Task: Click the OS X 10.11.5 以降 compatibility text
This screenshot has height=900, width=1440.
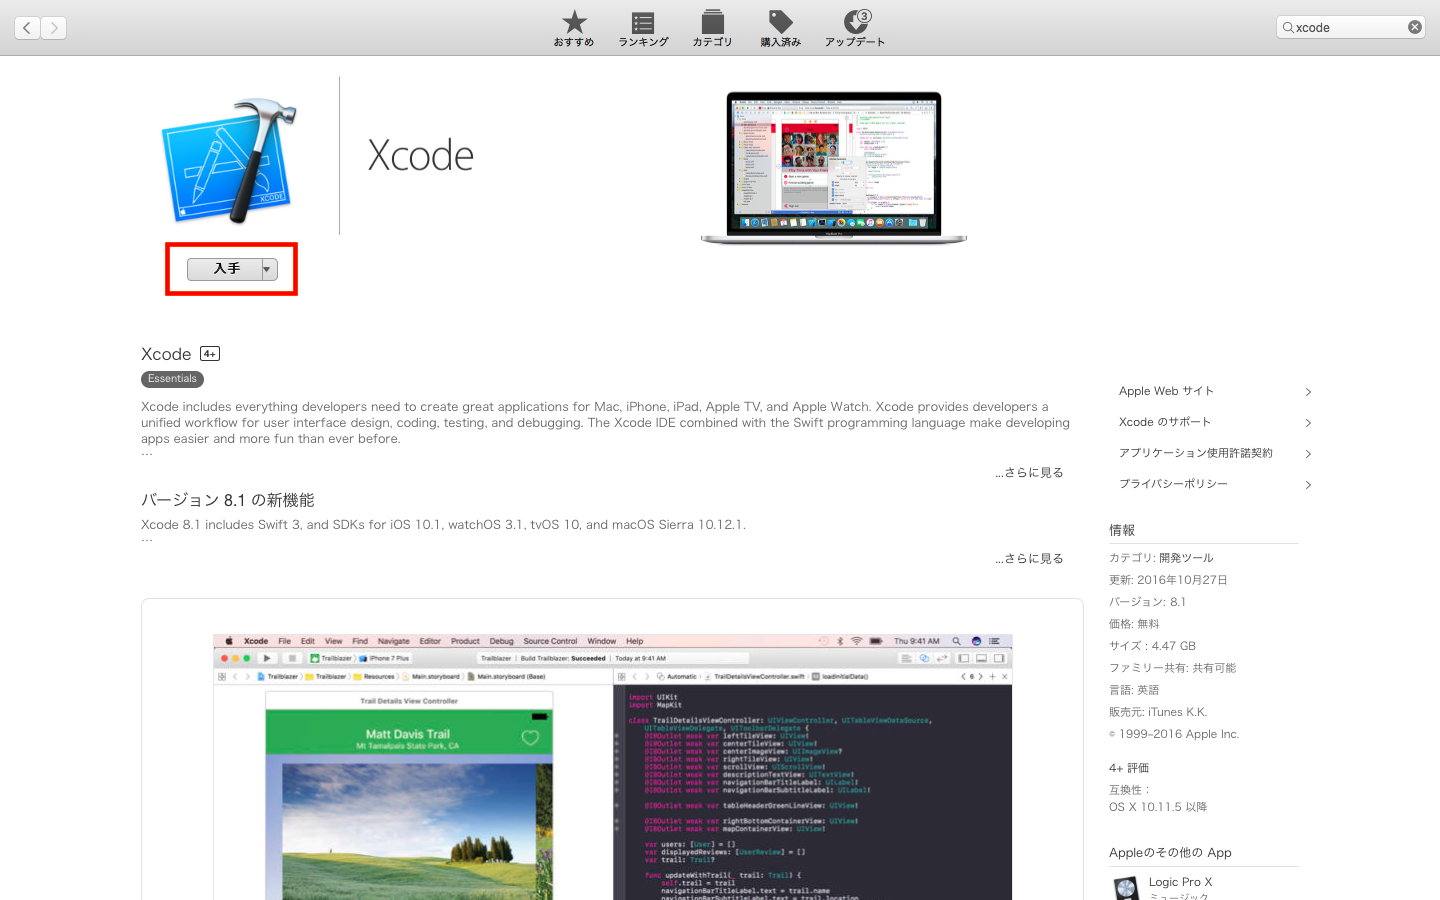Action: click(1158, 807)
